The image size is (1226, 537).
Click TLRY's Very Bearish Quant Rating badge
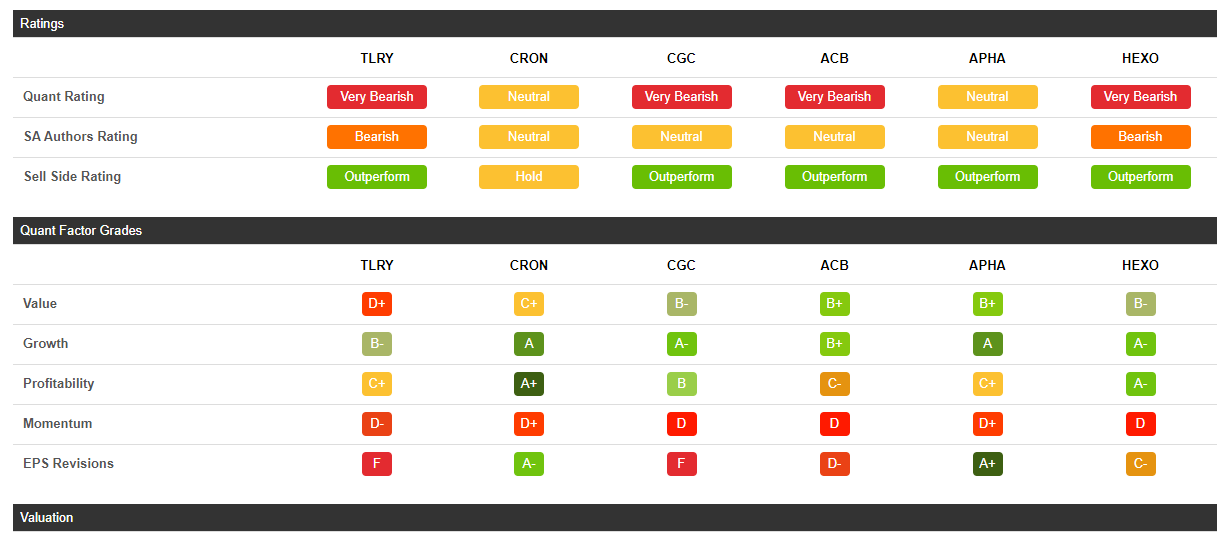pyautogui.click(x=376, y=97)
